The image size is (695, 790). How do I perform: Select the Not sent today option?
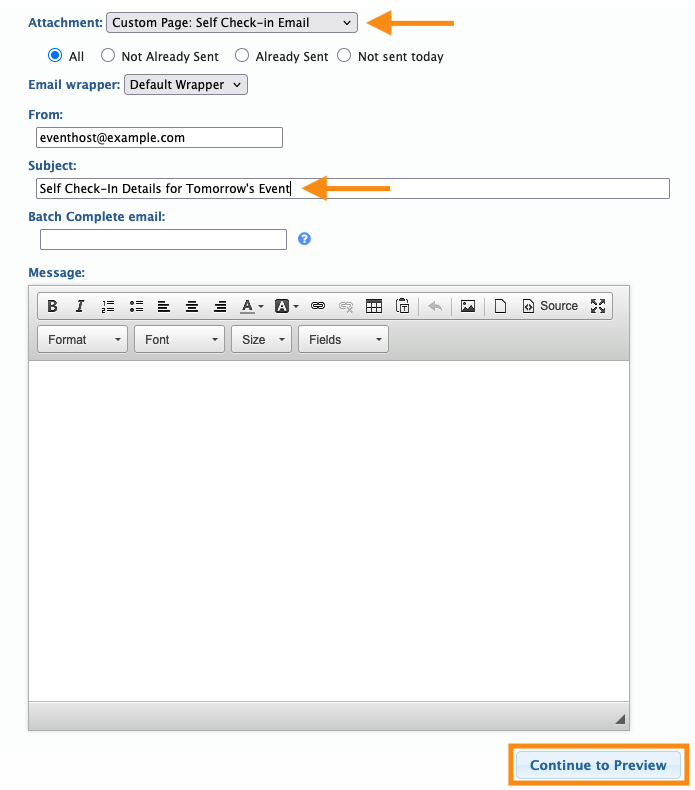coord(344,55)
